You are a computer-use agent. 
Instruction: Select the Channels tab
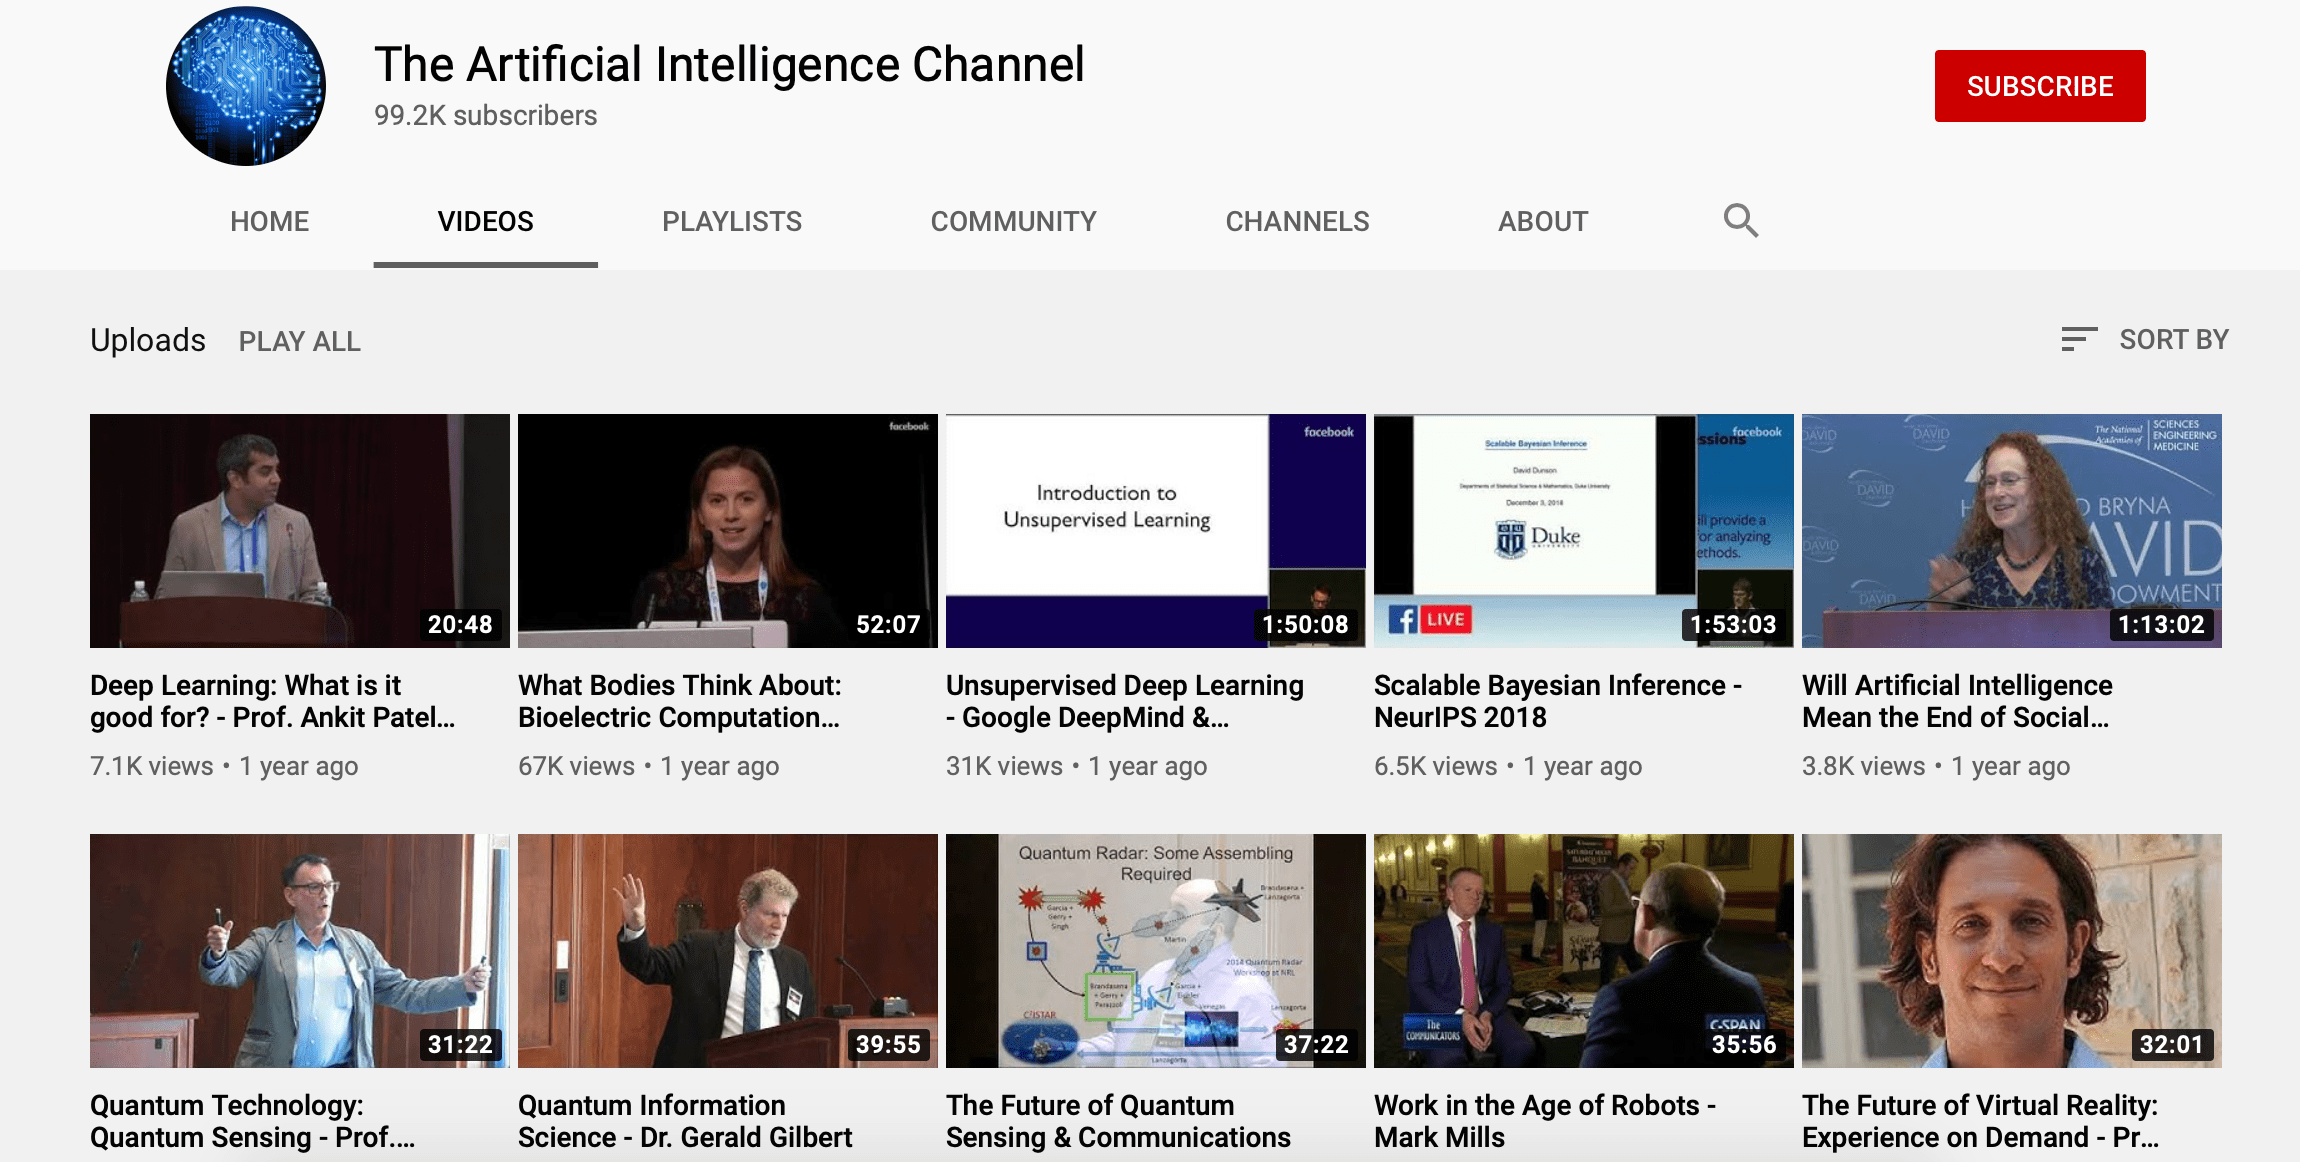coord(1297,221)
